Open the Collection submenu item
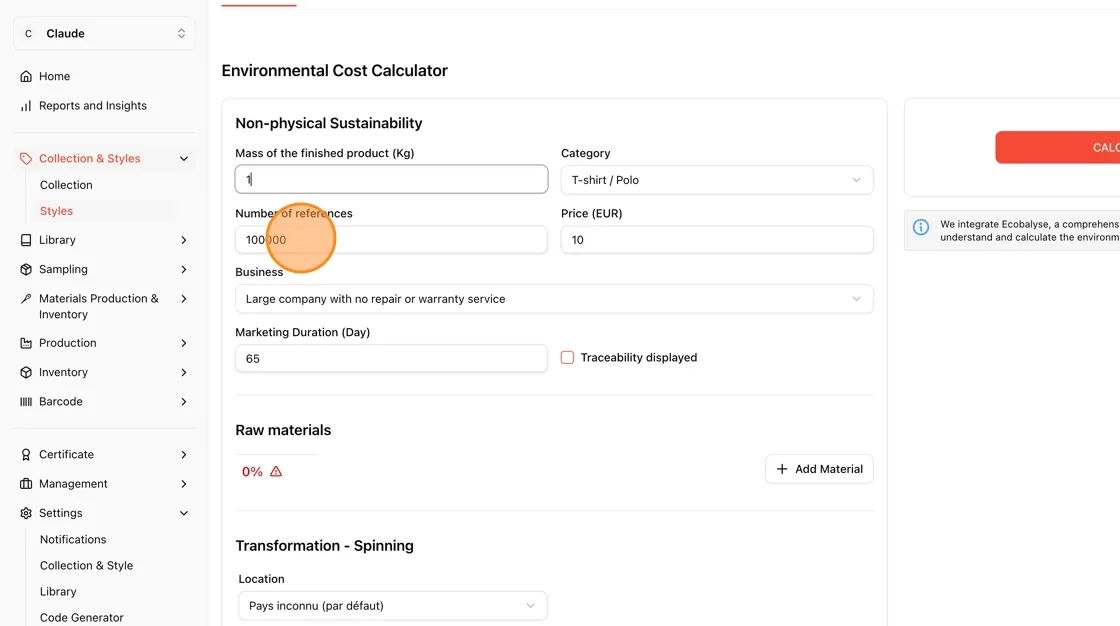Viewport: 1120px width, 626px height. tap(66, 185)
